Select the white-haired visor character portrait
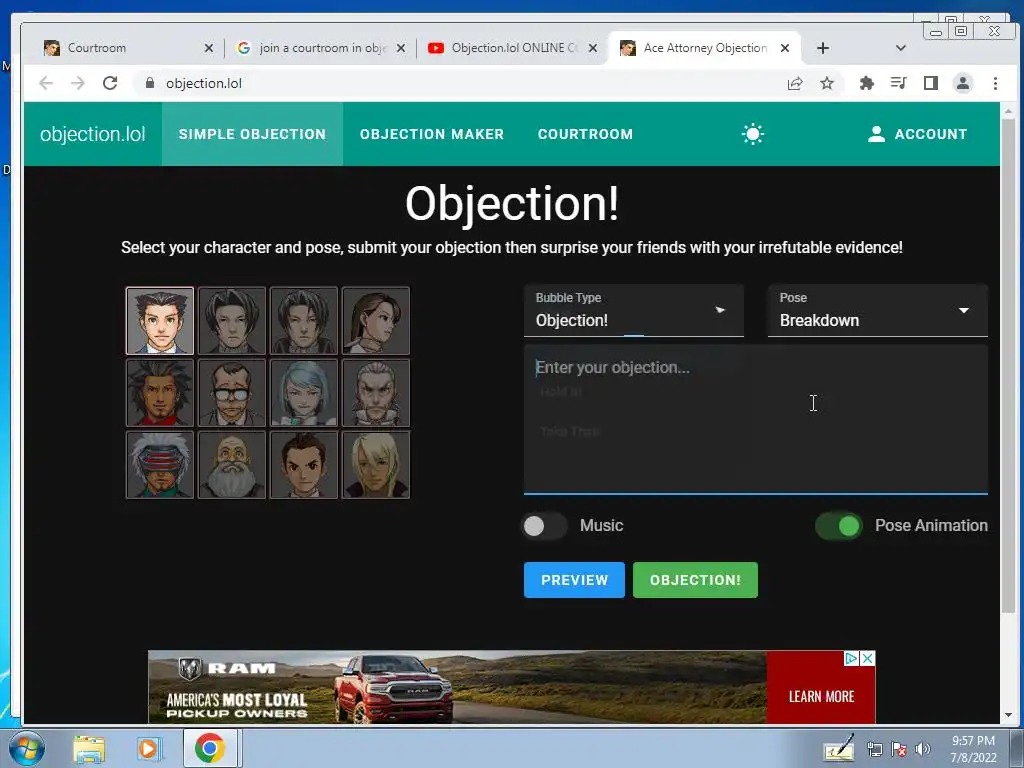This screenshot has width=1024, height=768. tap(160, 464)
